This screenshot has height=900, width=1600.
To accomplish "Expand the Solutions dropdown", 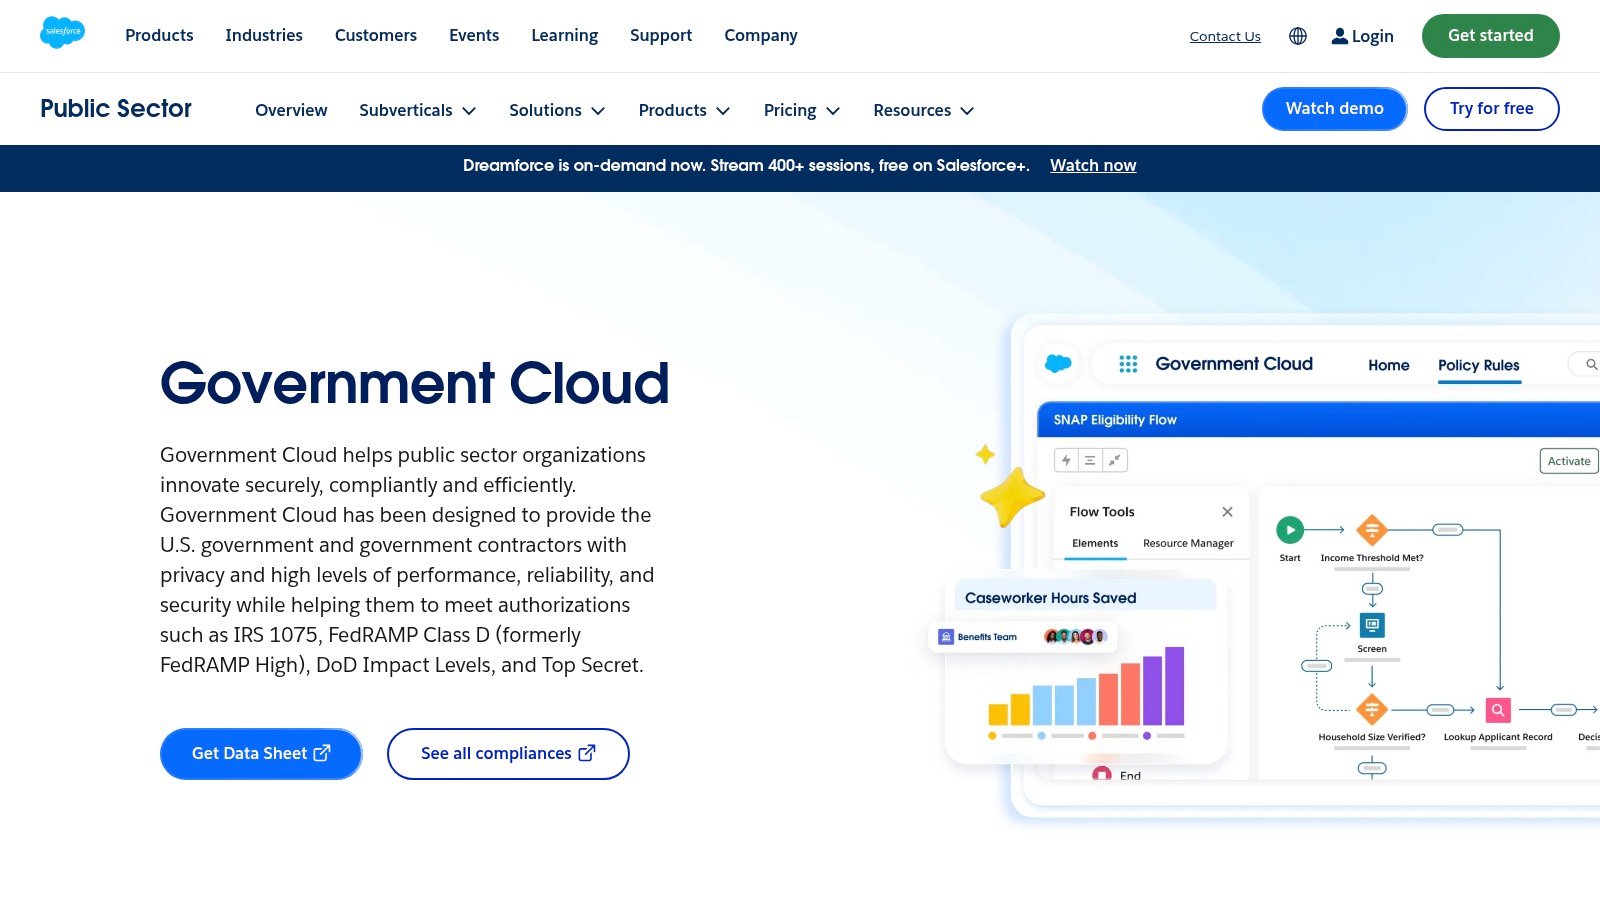I will pos(557,110).
